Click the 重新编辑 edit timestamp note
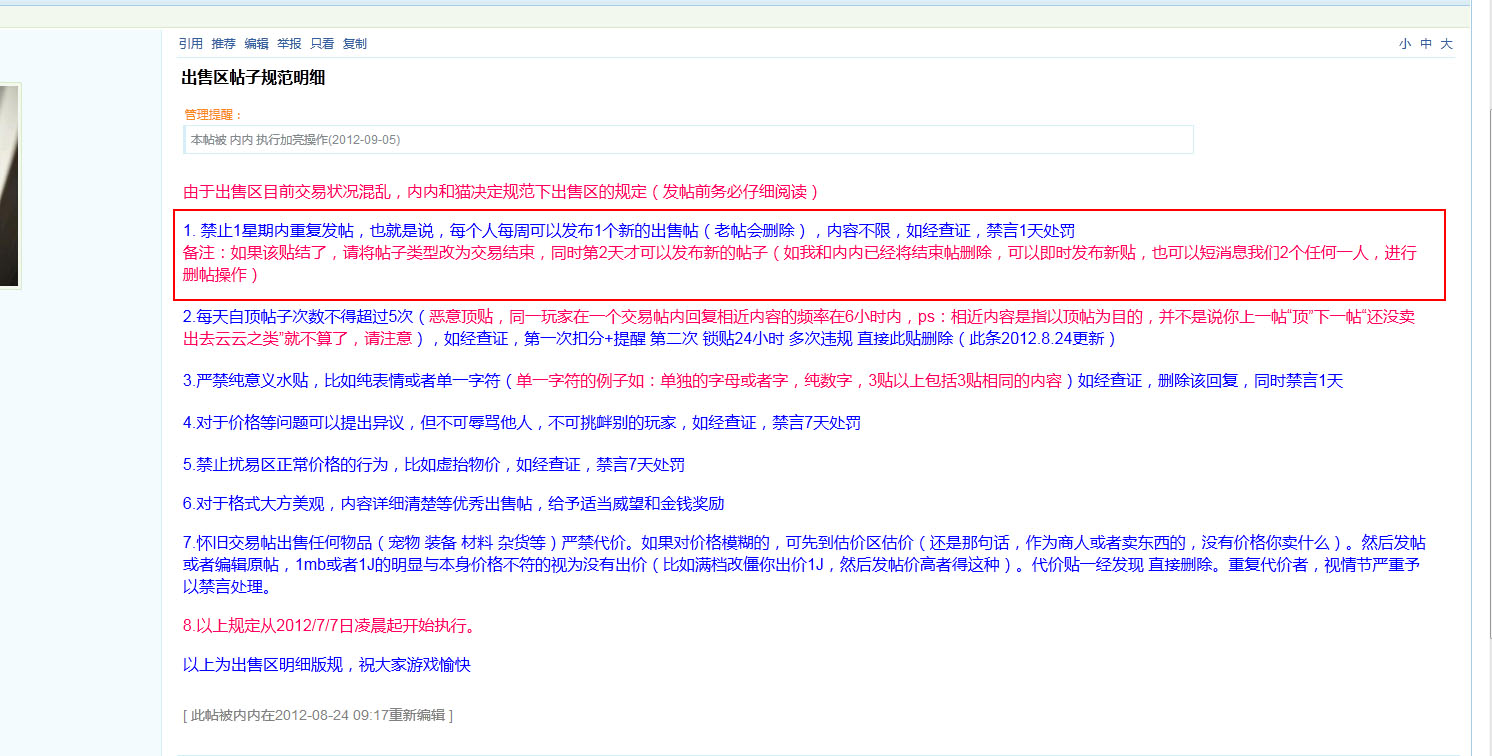 point(319,715)
